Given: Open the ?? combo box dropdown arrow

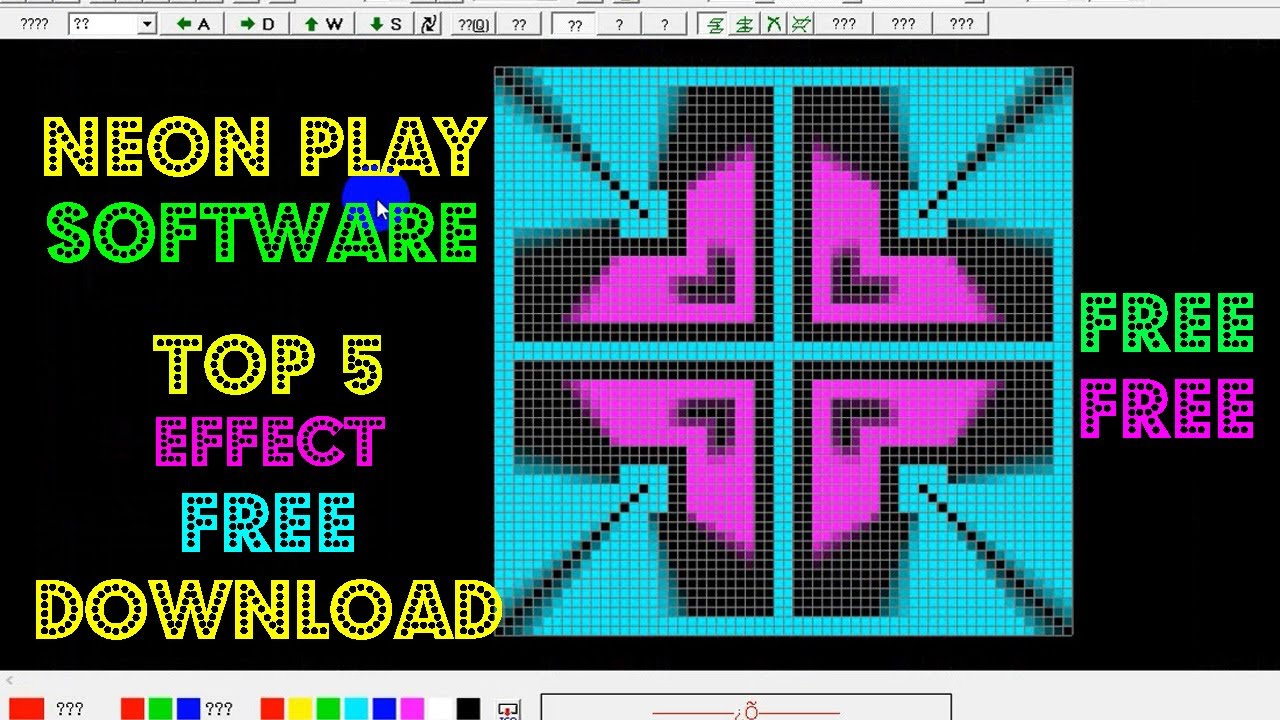Looking at the screenshot, I should click(x=147, y=24).
